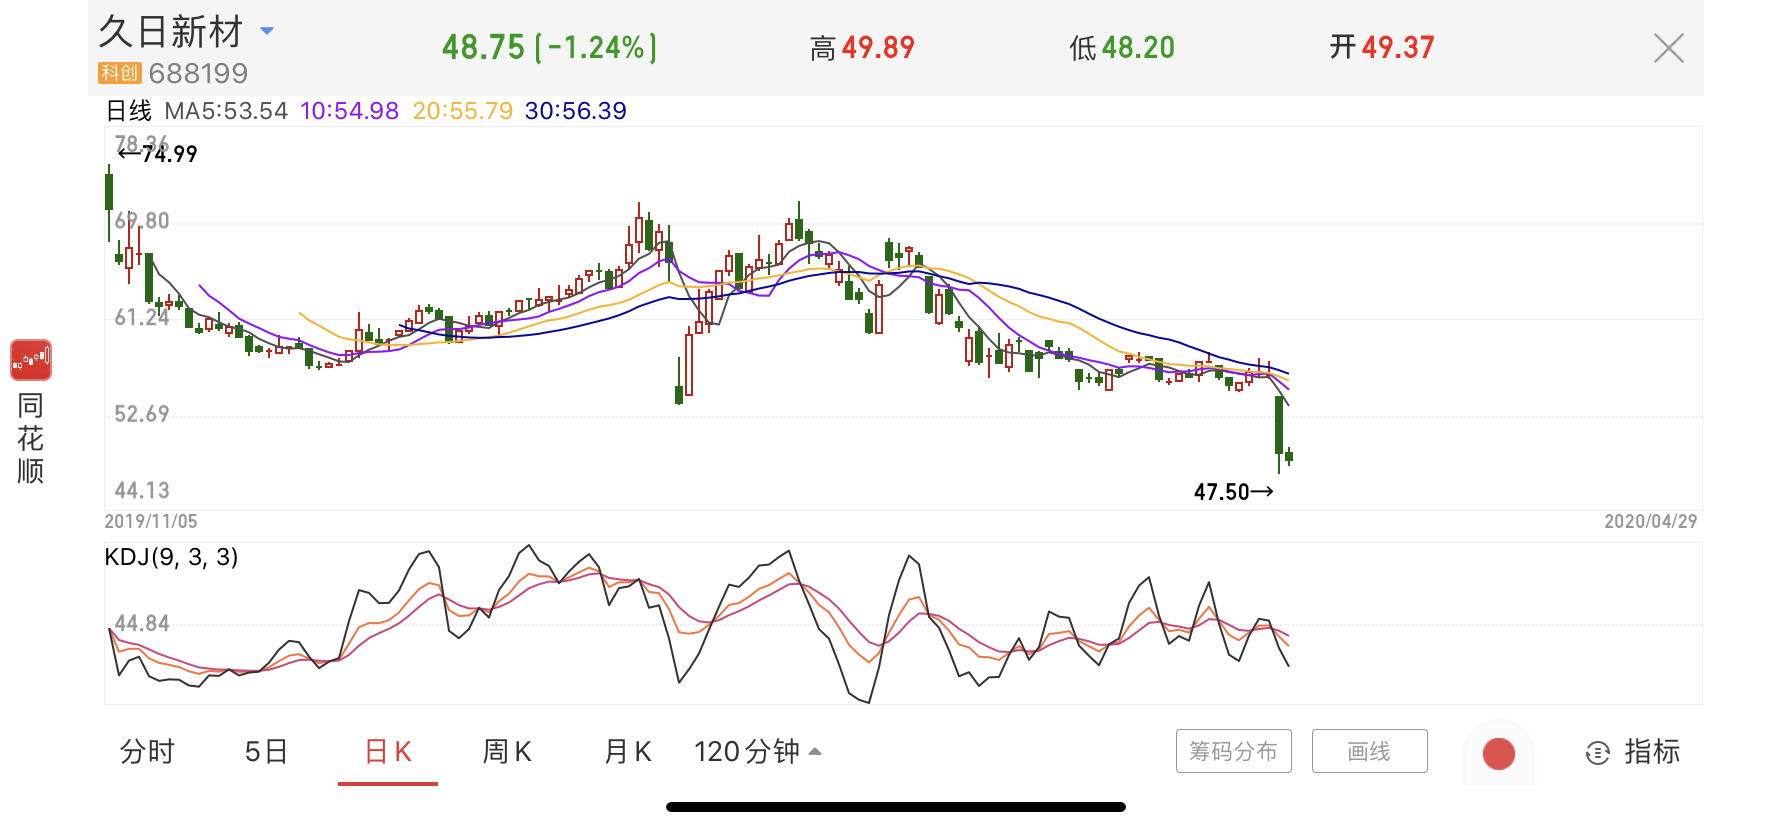Click the purple 10:54.98 MA label
This screenshot has width=1792, height=828.
click(349, 111)
